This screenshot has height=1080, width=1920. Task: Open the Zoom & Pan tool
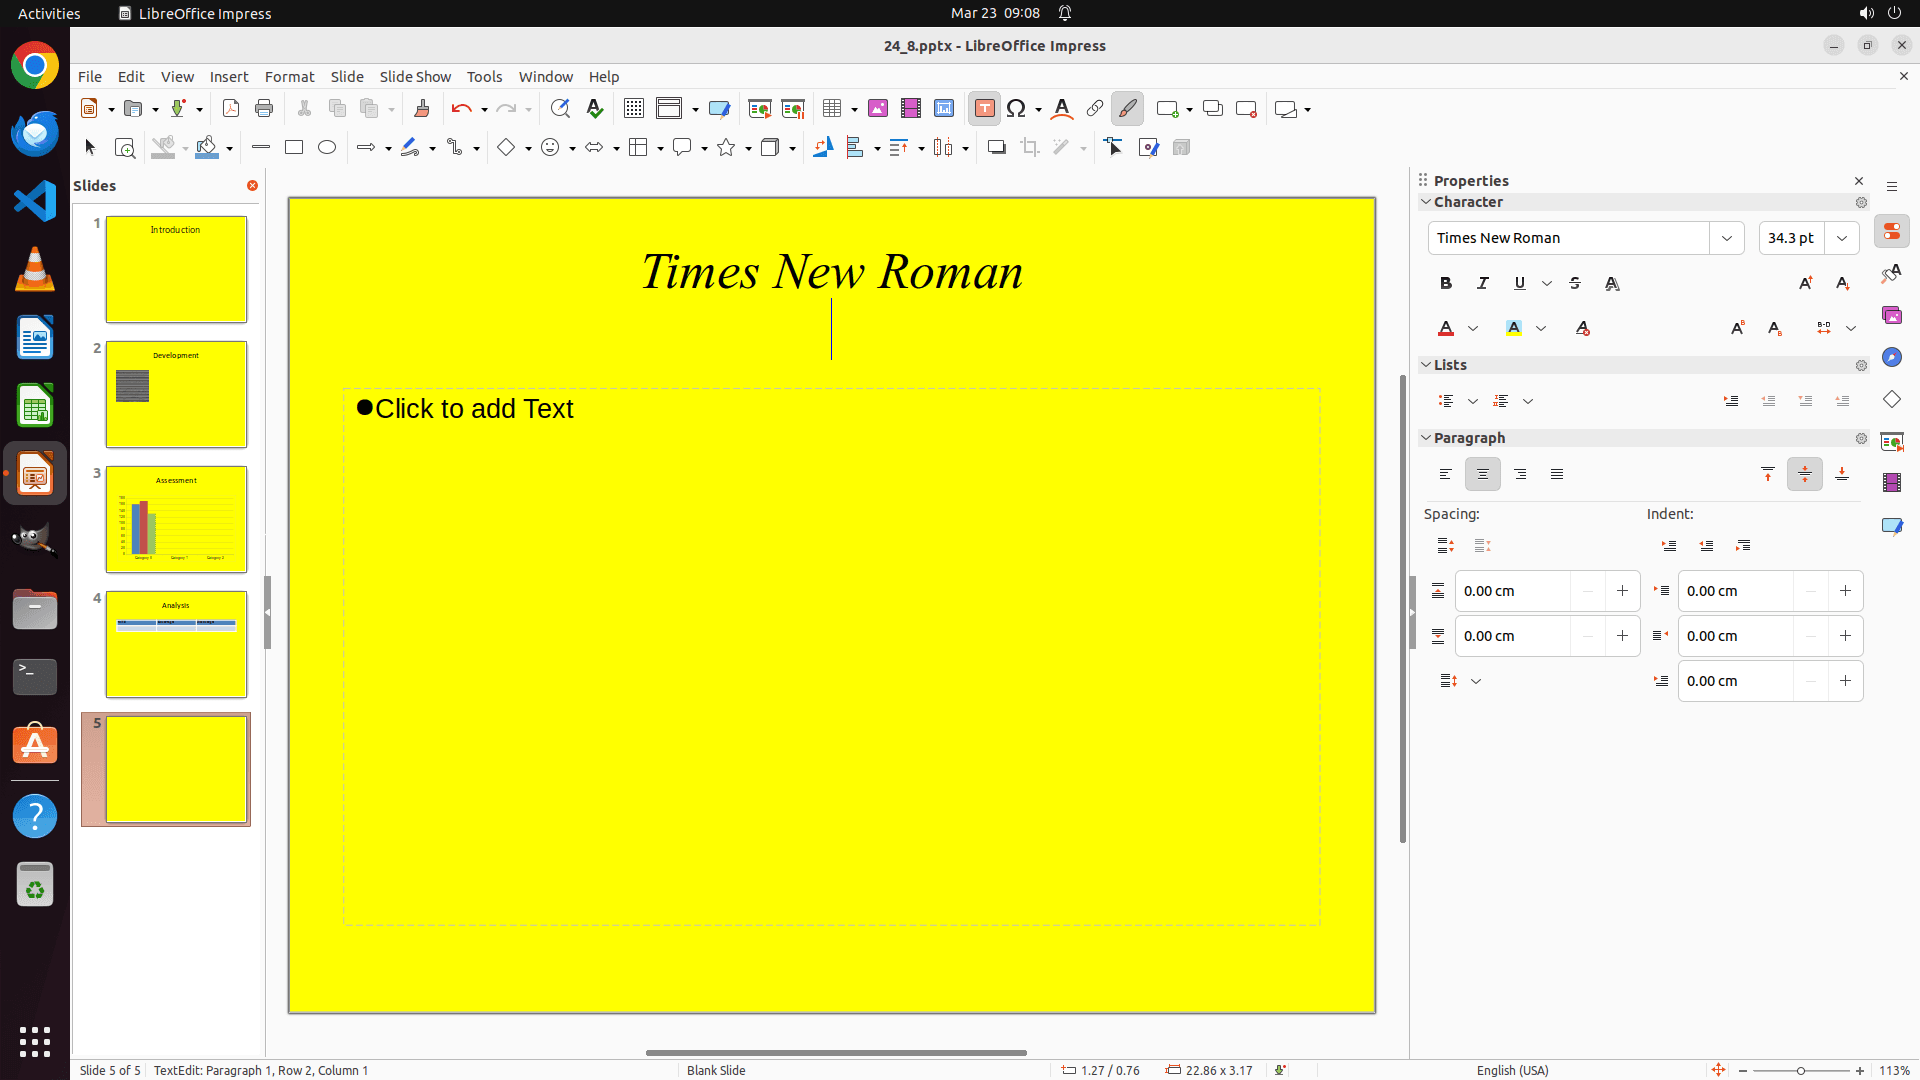click(125, 147)
